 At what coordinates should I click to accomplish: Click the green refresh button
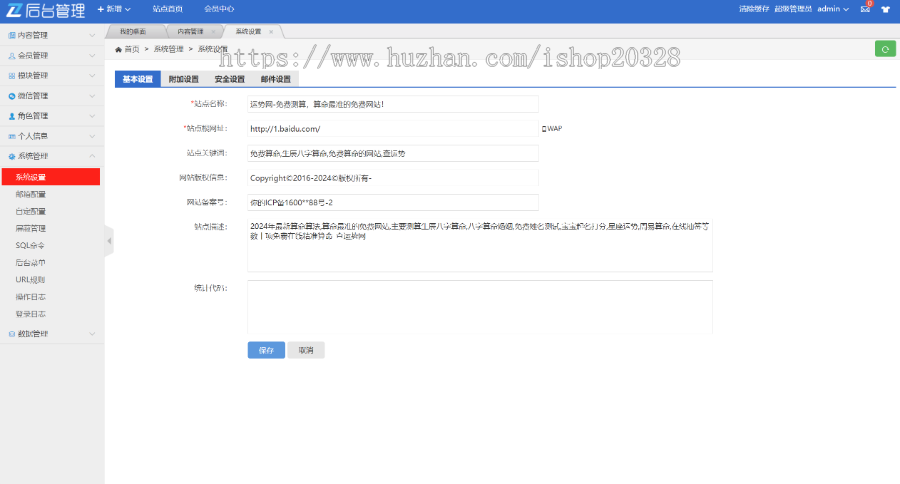tap(885, 49)
